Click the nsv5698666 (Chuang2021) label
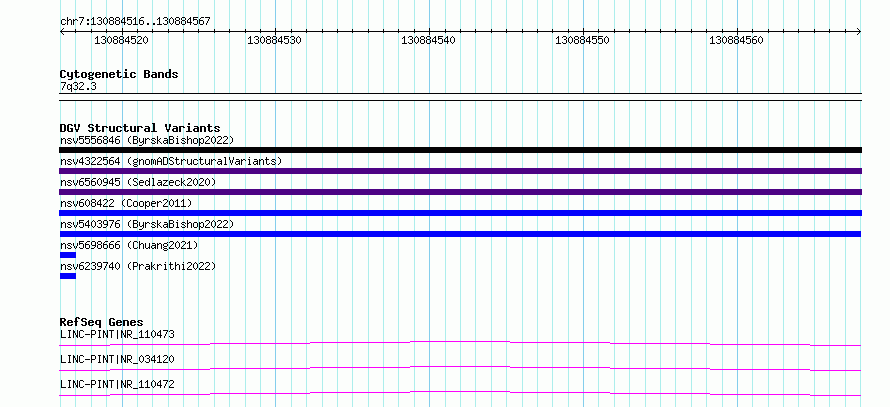Viewport: 890px width, 407px height. pos(129,245)
